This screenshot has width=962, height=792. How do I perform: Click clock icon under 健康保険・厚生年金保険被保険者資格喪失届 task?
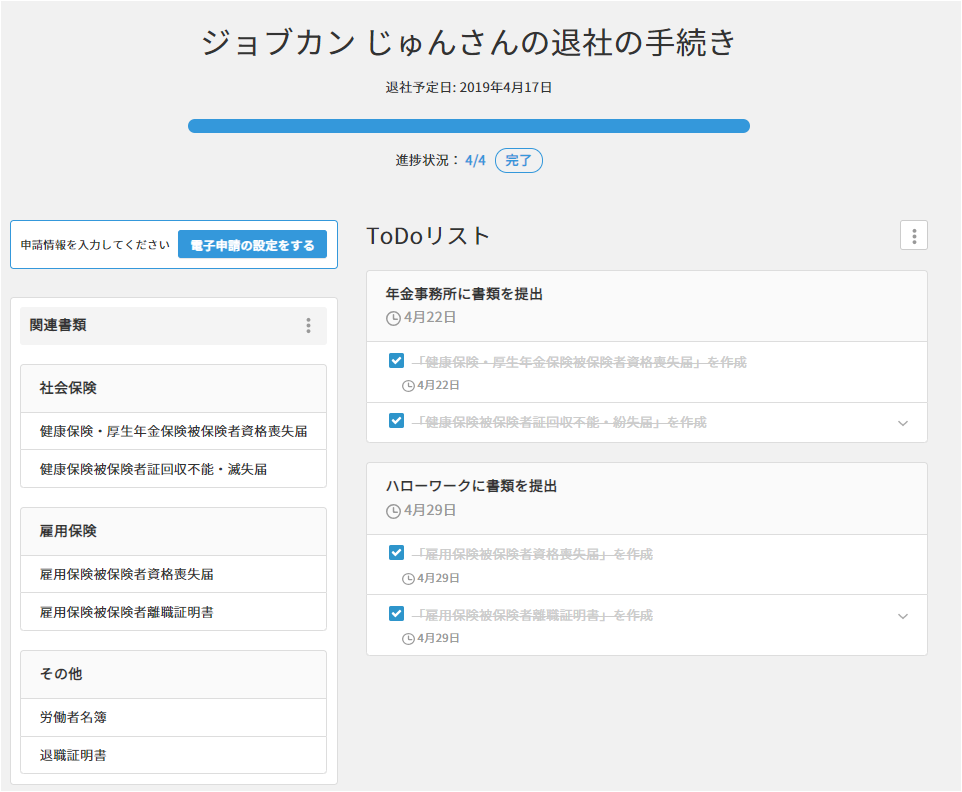pos(408,386)
